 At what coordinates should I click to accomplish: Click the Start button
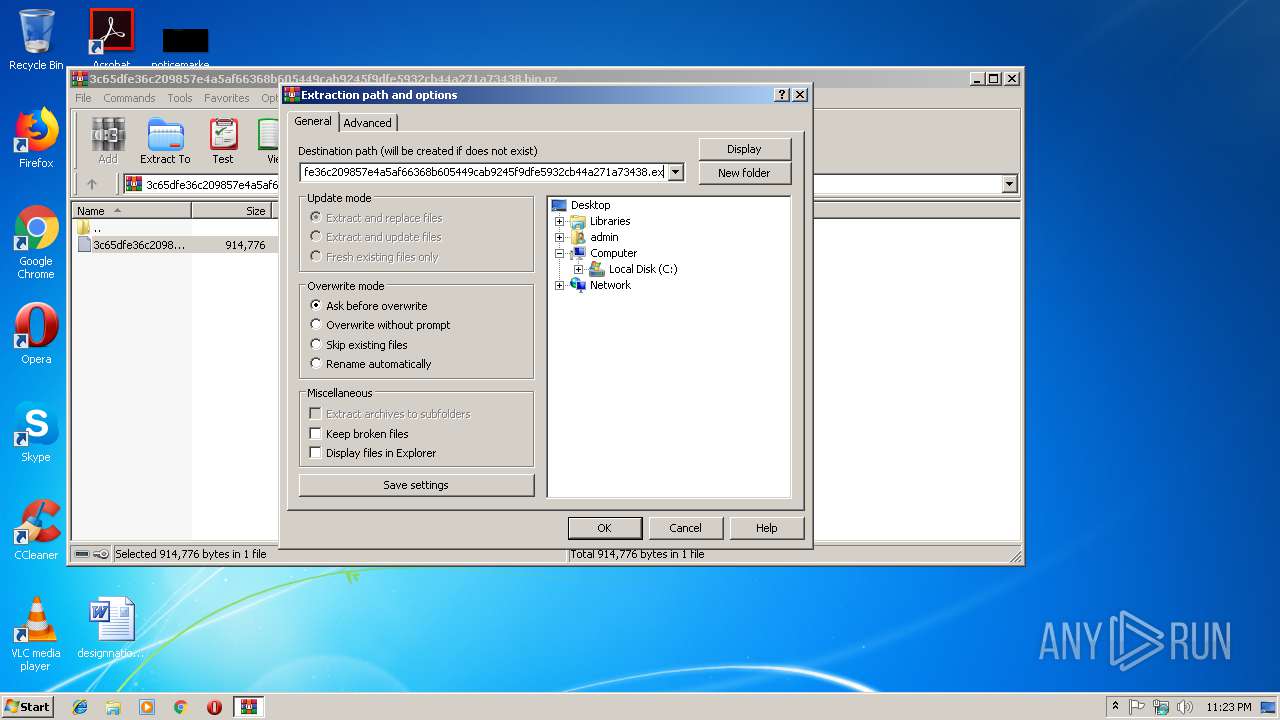[28, 707]
